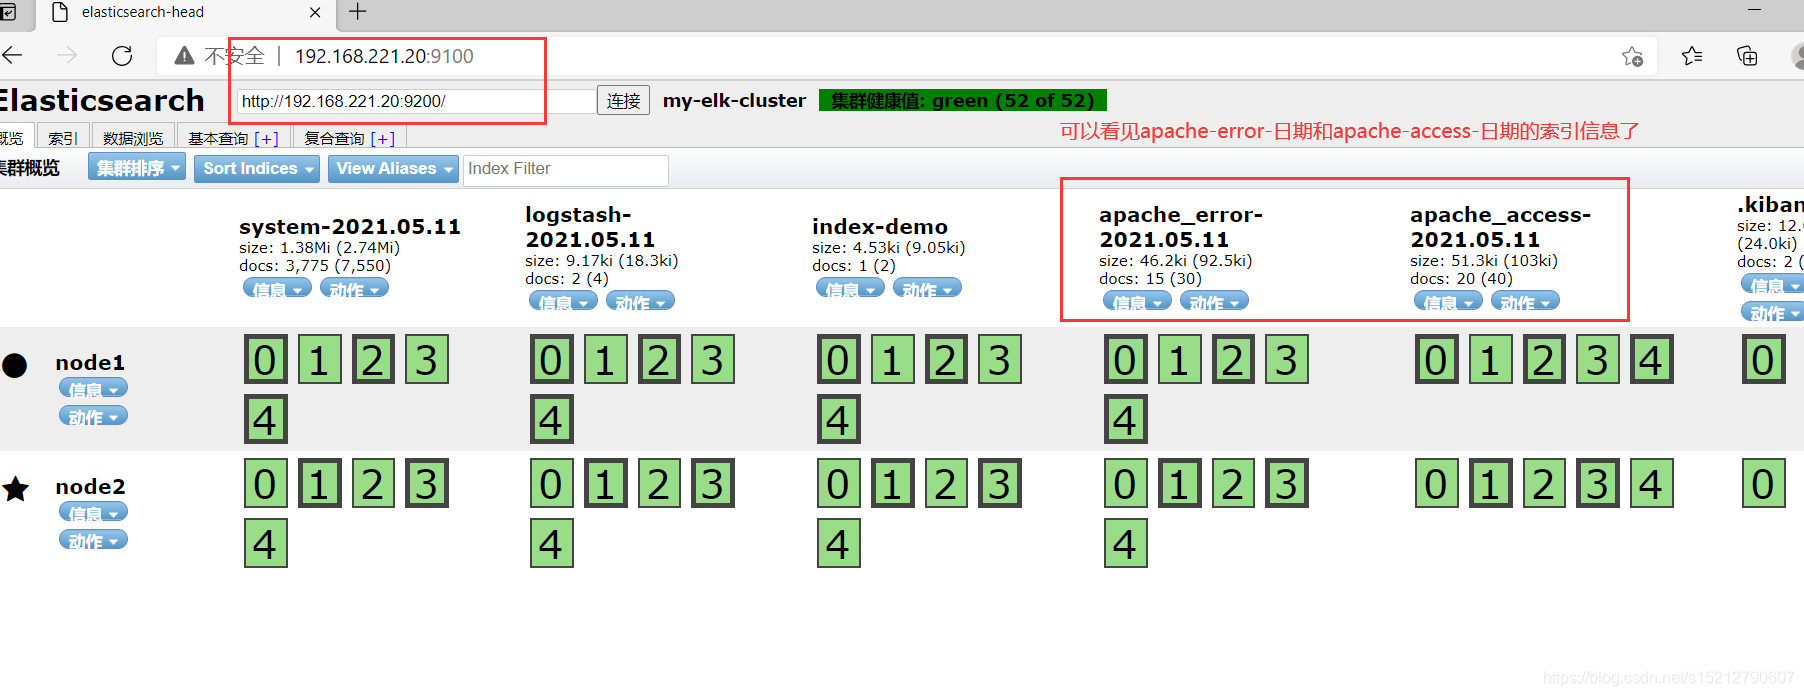Edit the Elasticsearch connection URL field
Screen dimensions: 1804x696
click(x=416, y=101)
